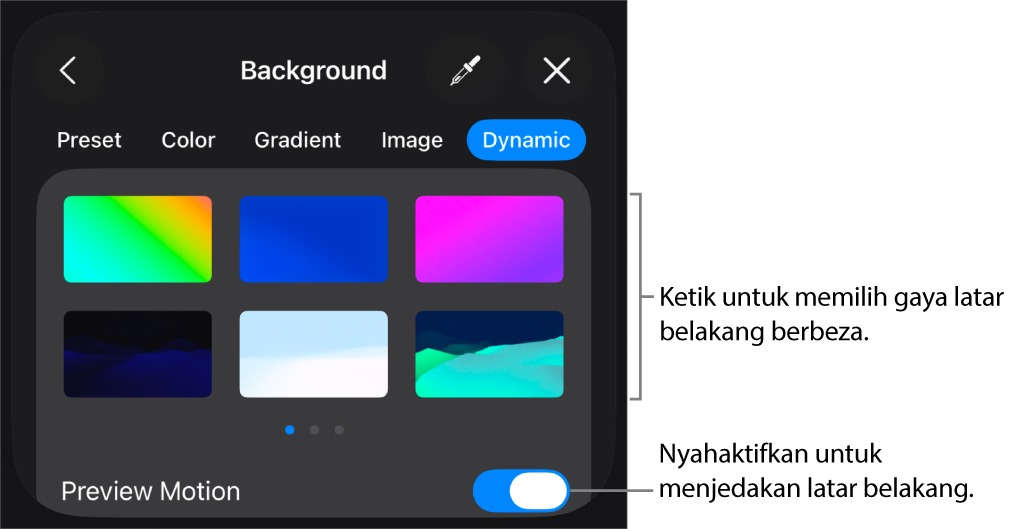Choose the green rainbow gradient background
This screenshot has height=529, width=1035.
138,239
